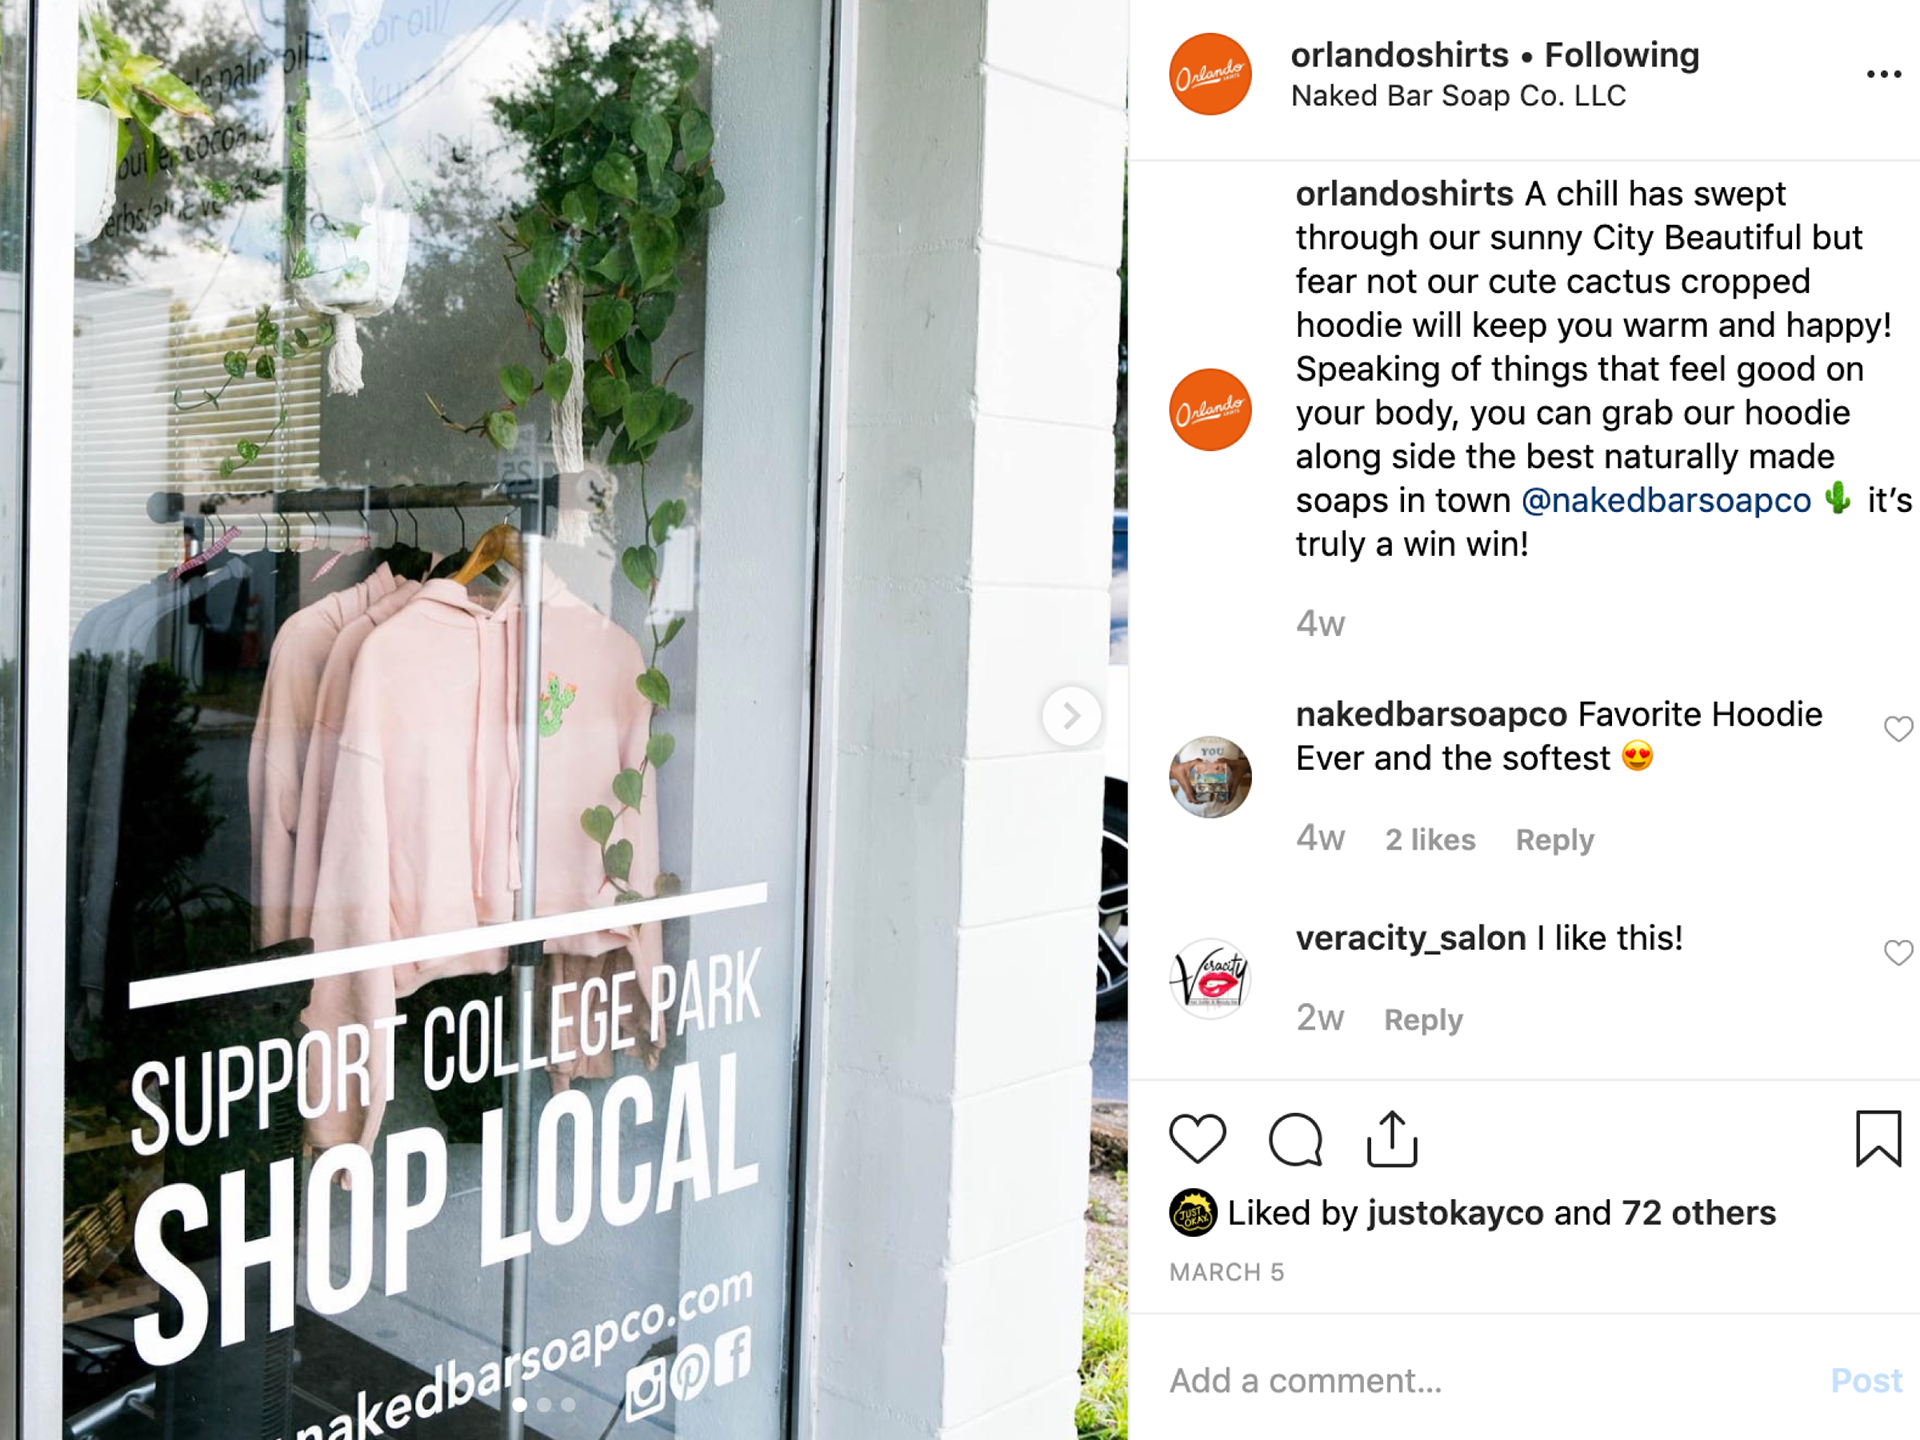
Task: Open the three-dot more options menu
Action: click(x=1884, y=74)
